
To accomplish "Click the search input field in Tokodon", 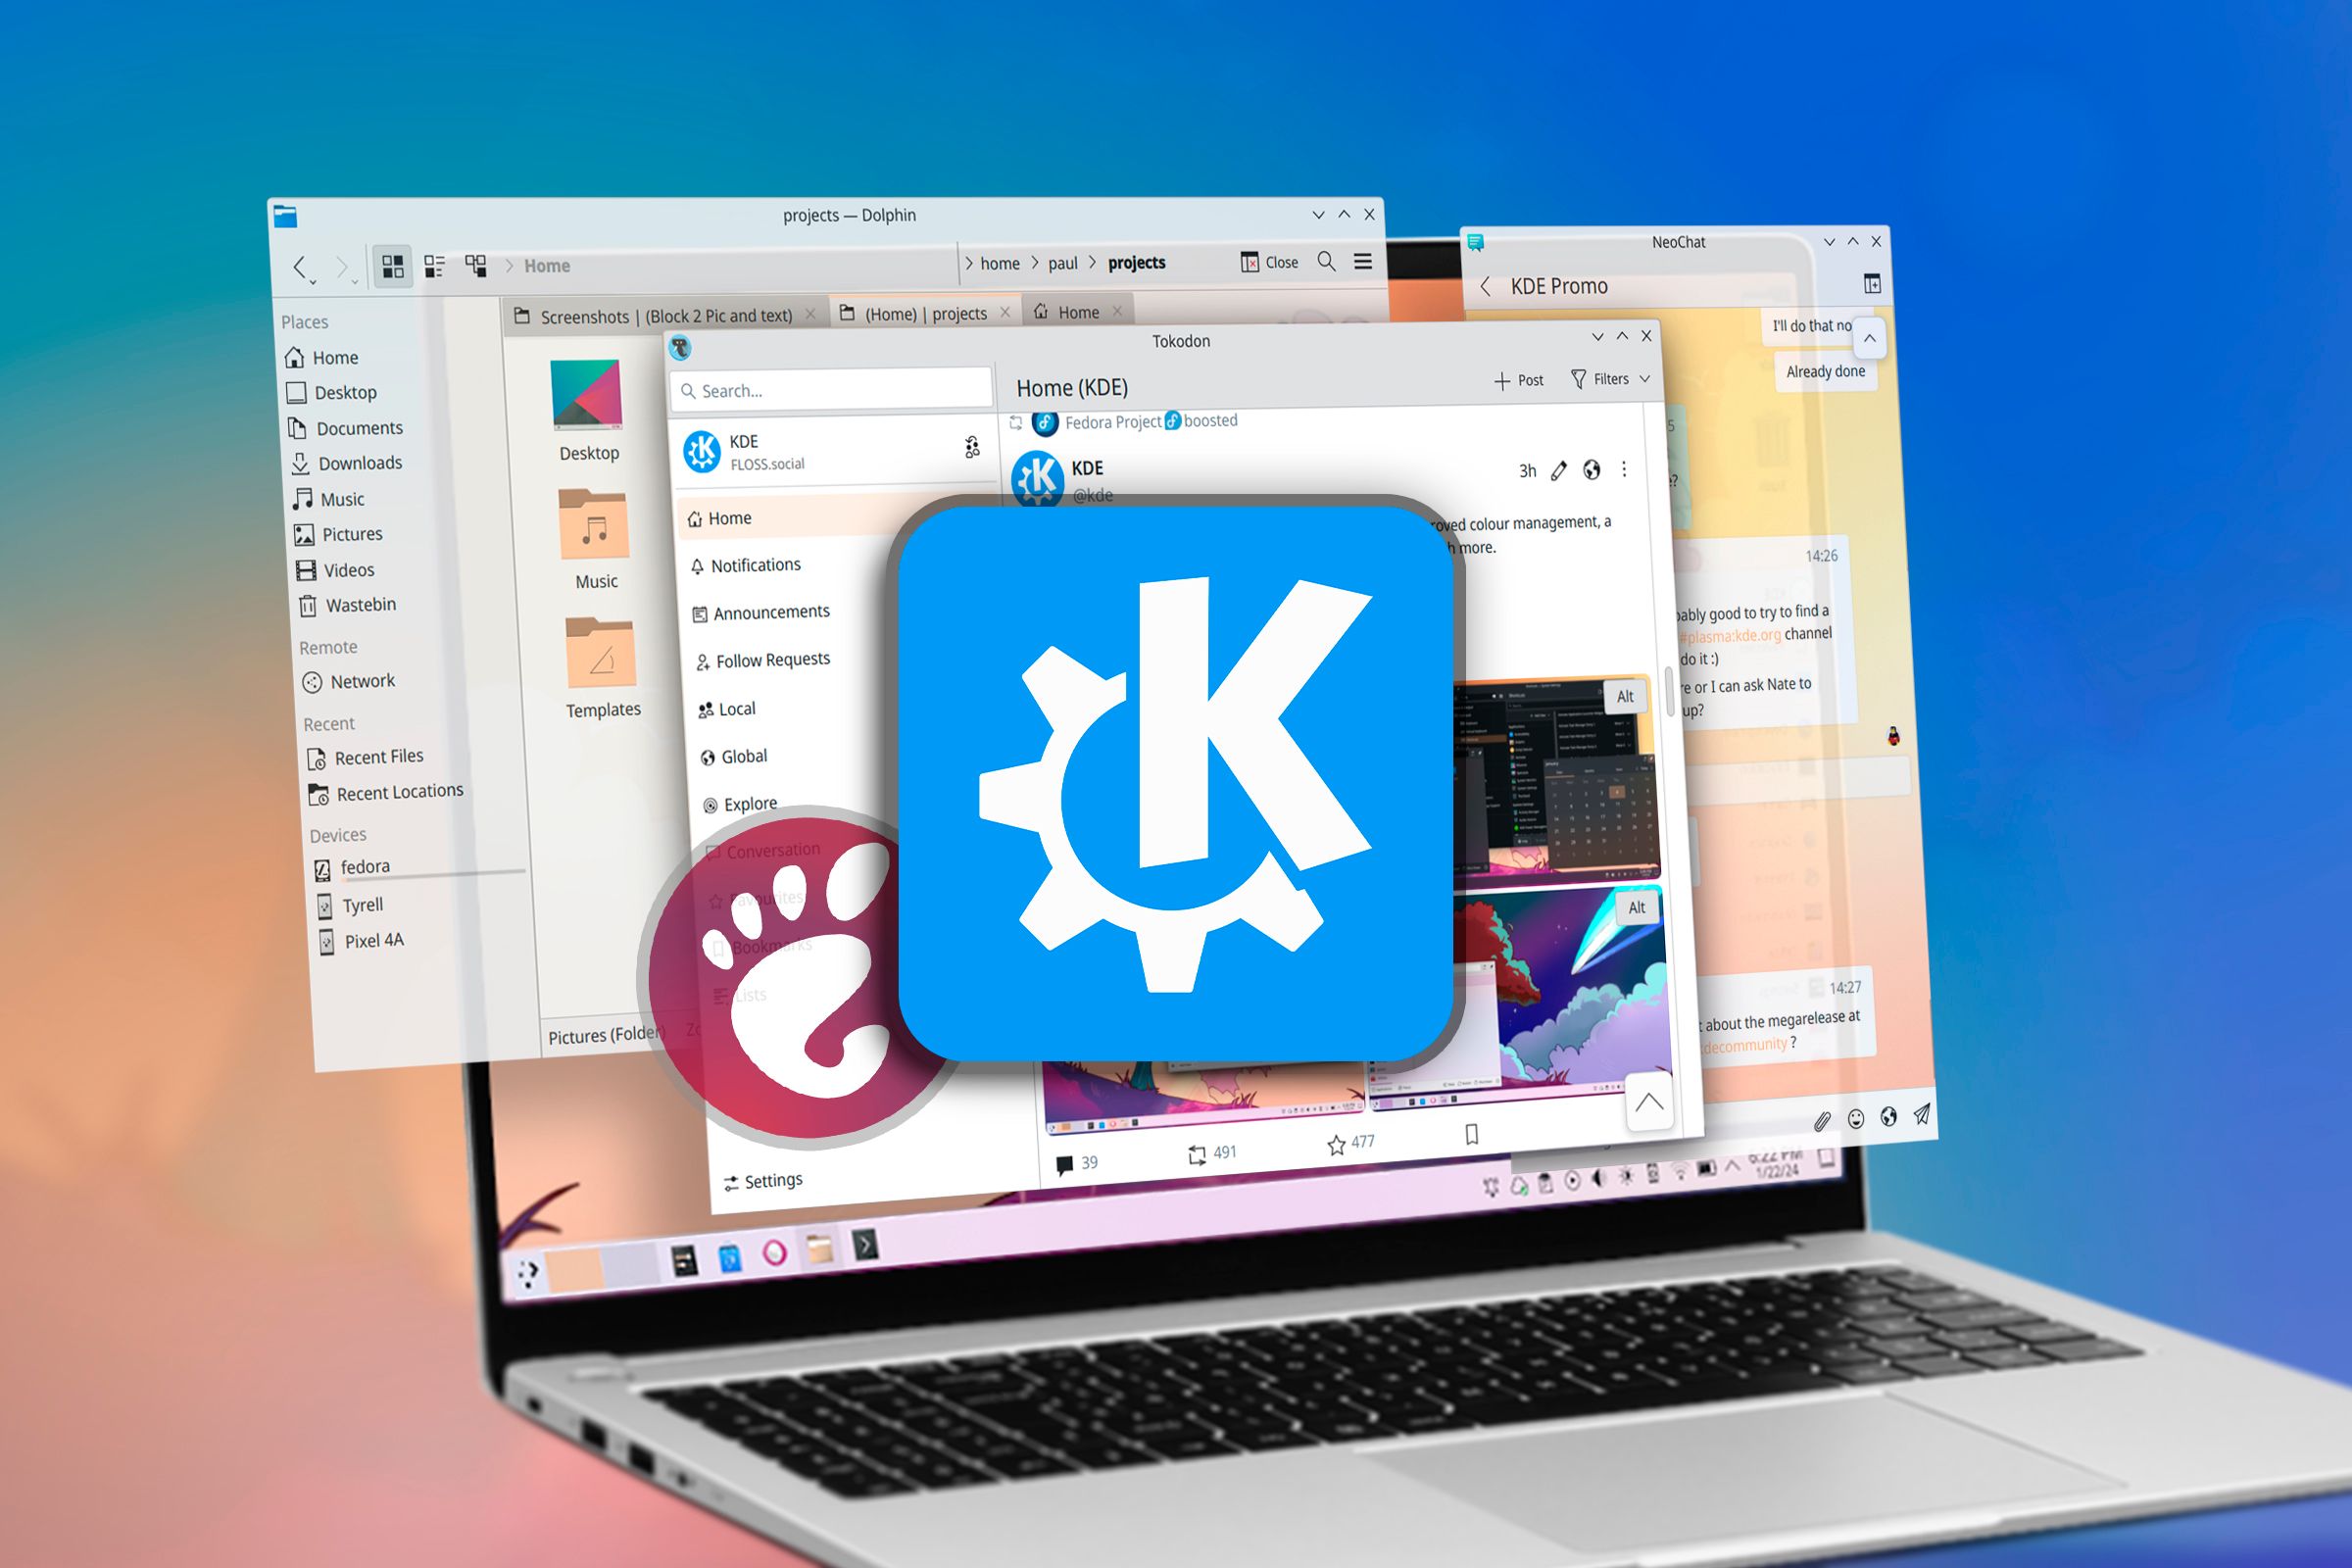I will point(829,387).
